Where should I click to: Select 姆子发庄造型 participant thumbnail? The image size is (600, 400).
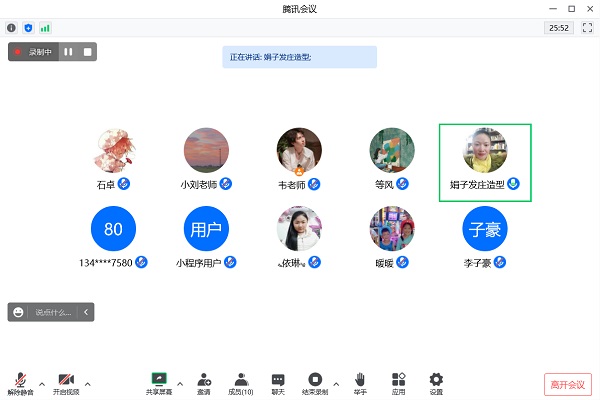485,162
